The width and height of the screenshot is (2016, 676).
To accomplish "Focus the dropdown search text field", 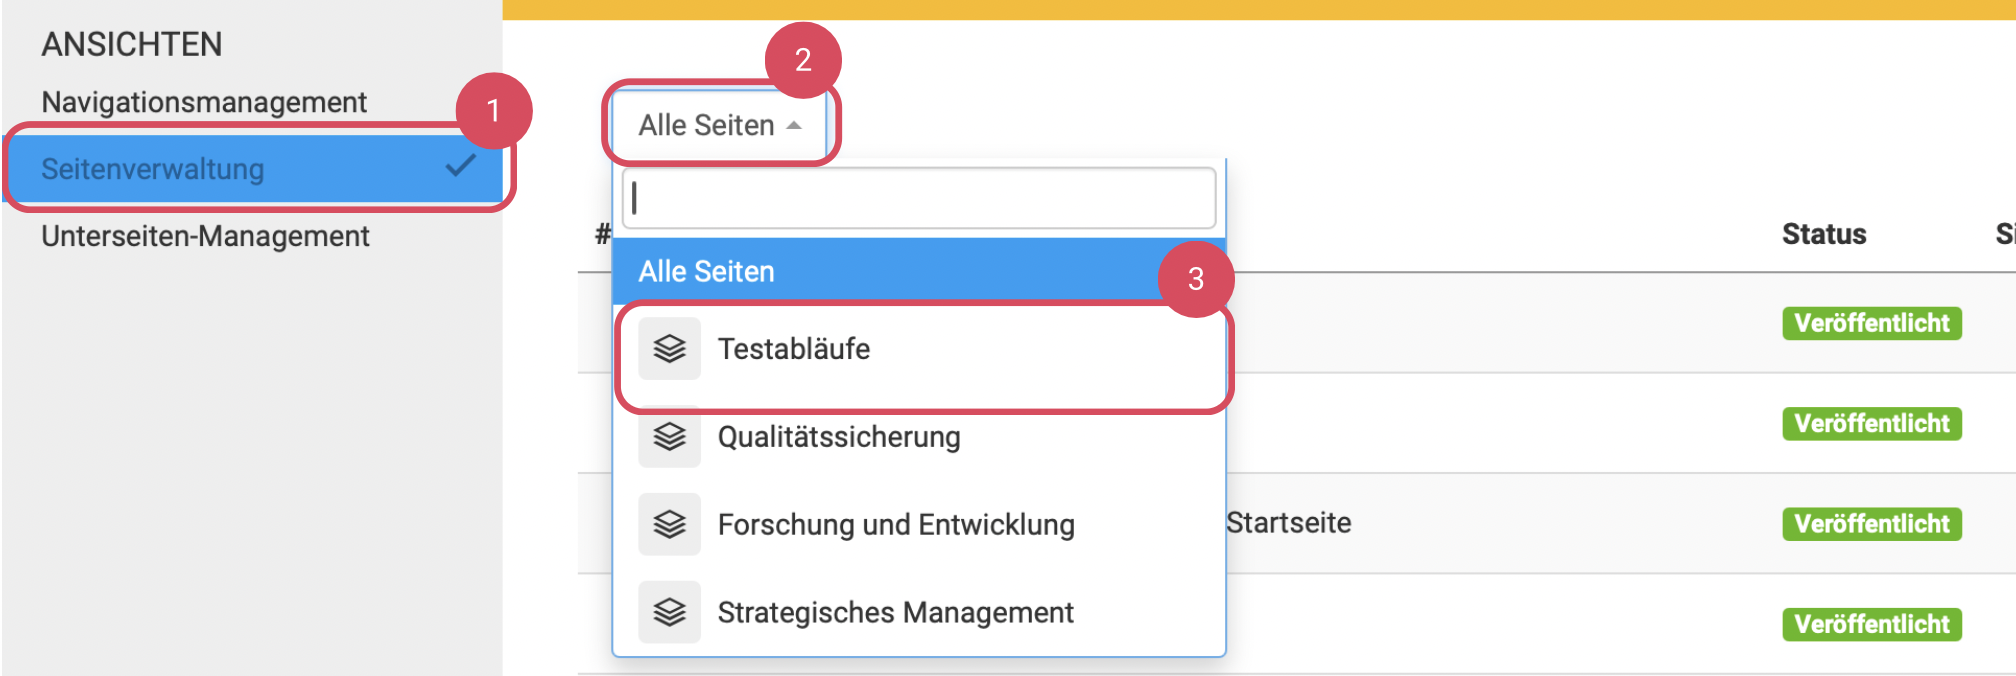I will point(918,198).
